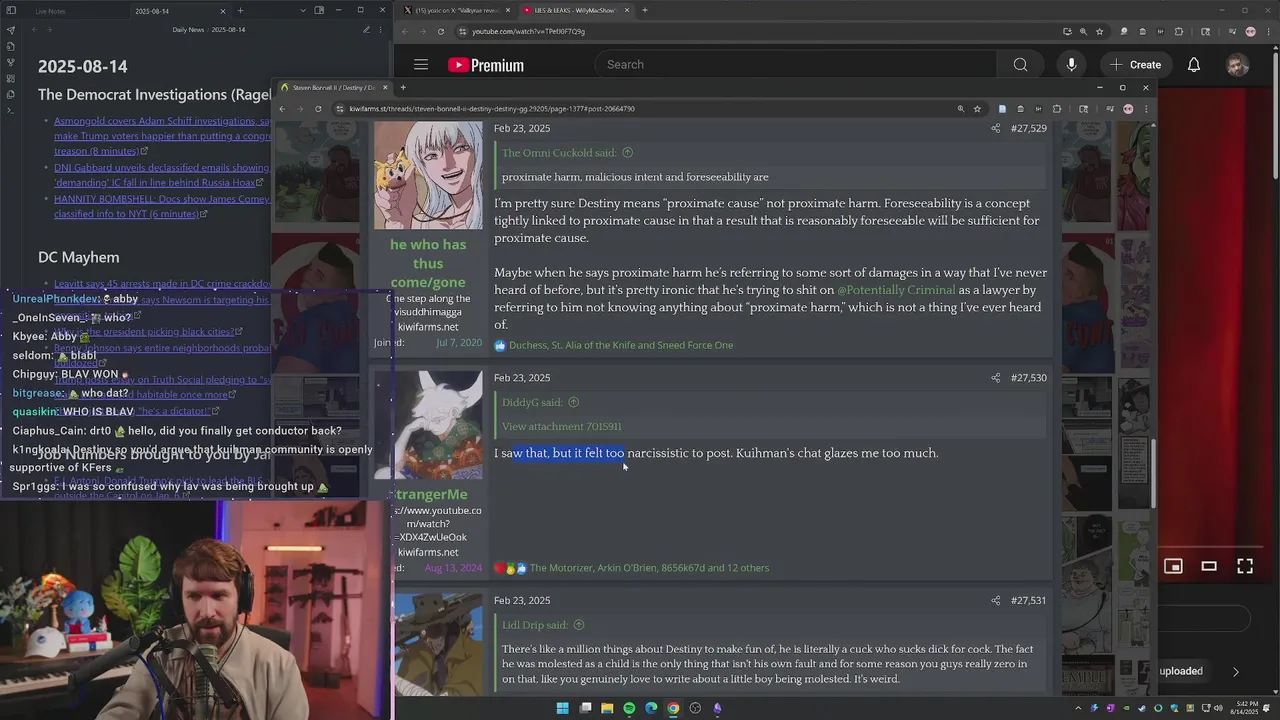The height and width of the screenshot is (720, 1280).
Task: Open HANNITY BOMBSHELL James Comey link
Action: (162, 206)
